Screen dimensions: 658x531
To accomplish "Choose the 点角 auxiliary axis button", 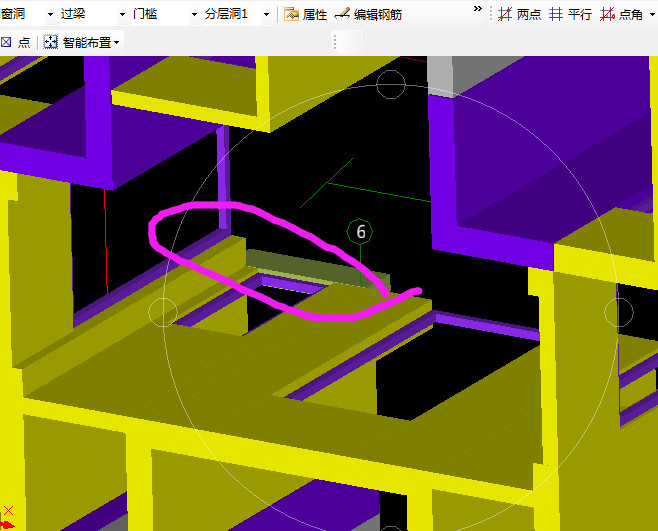I will [621, 15].
